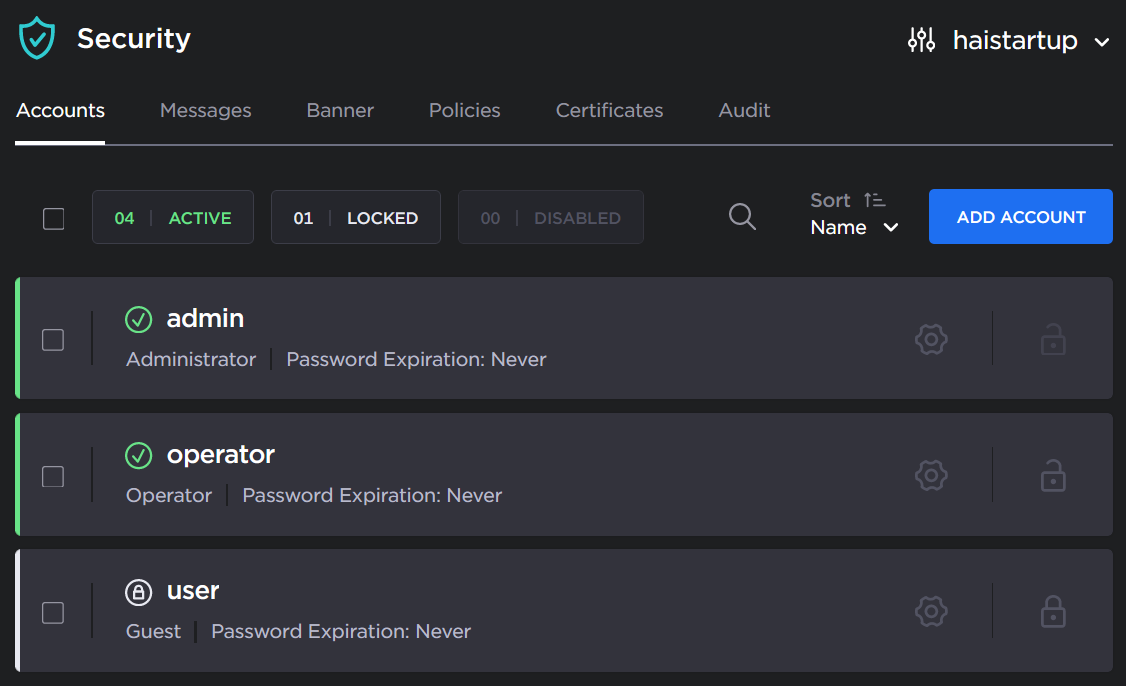1126x686 pixels.
Task: Toggle sort order direction icon
Action: coord(874,200)
